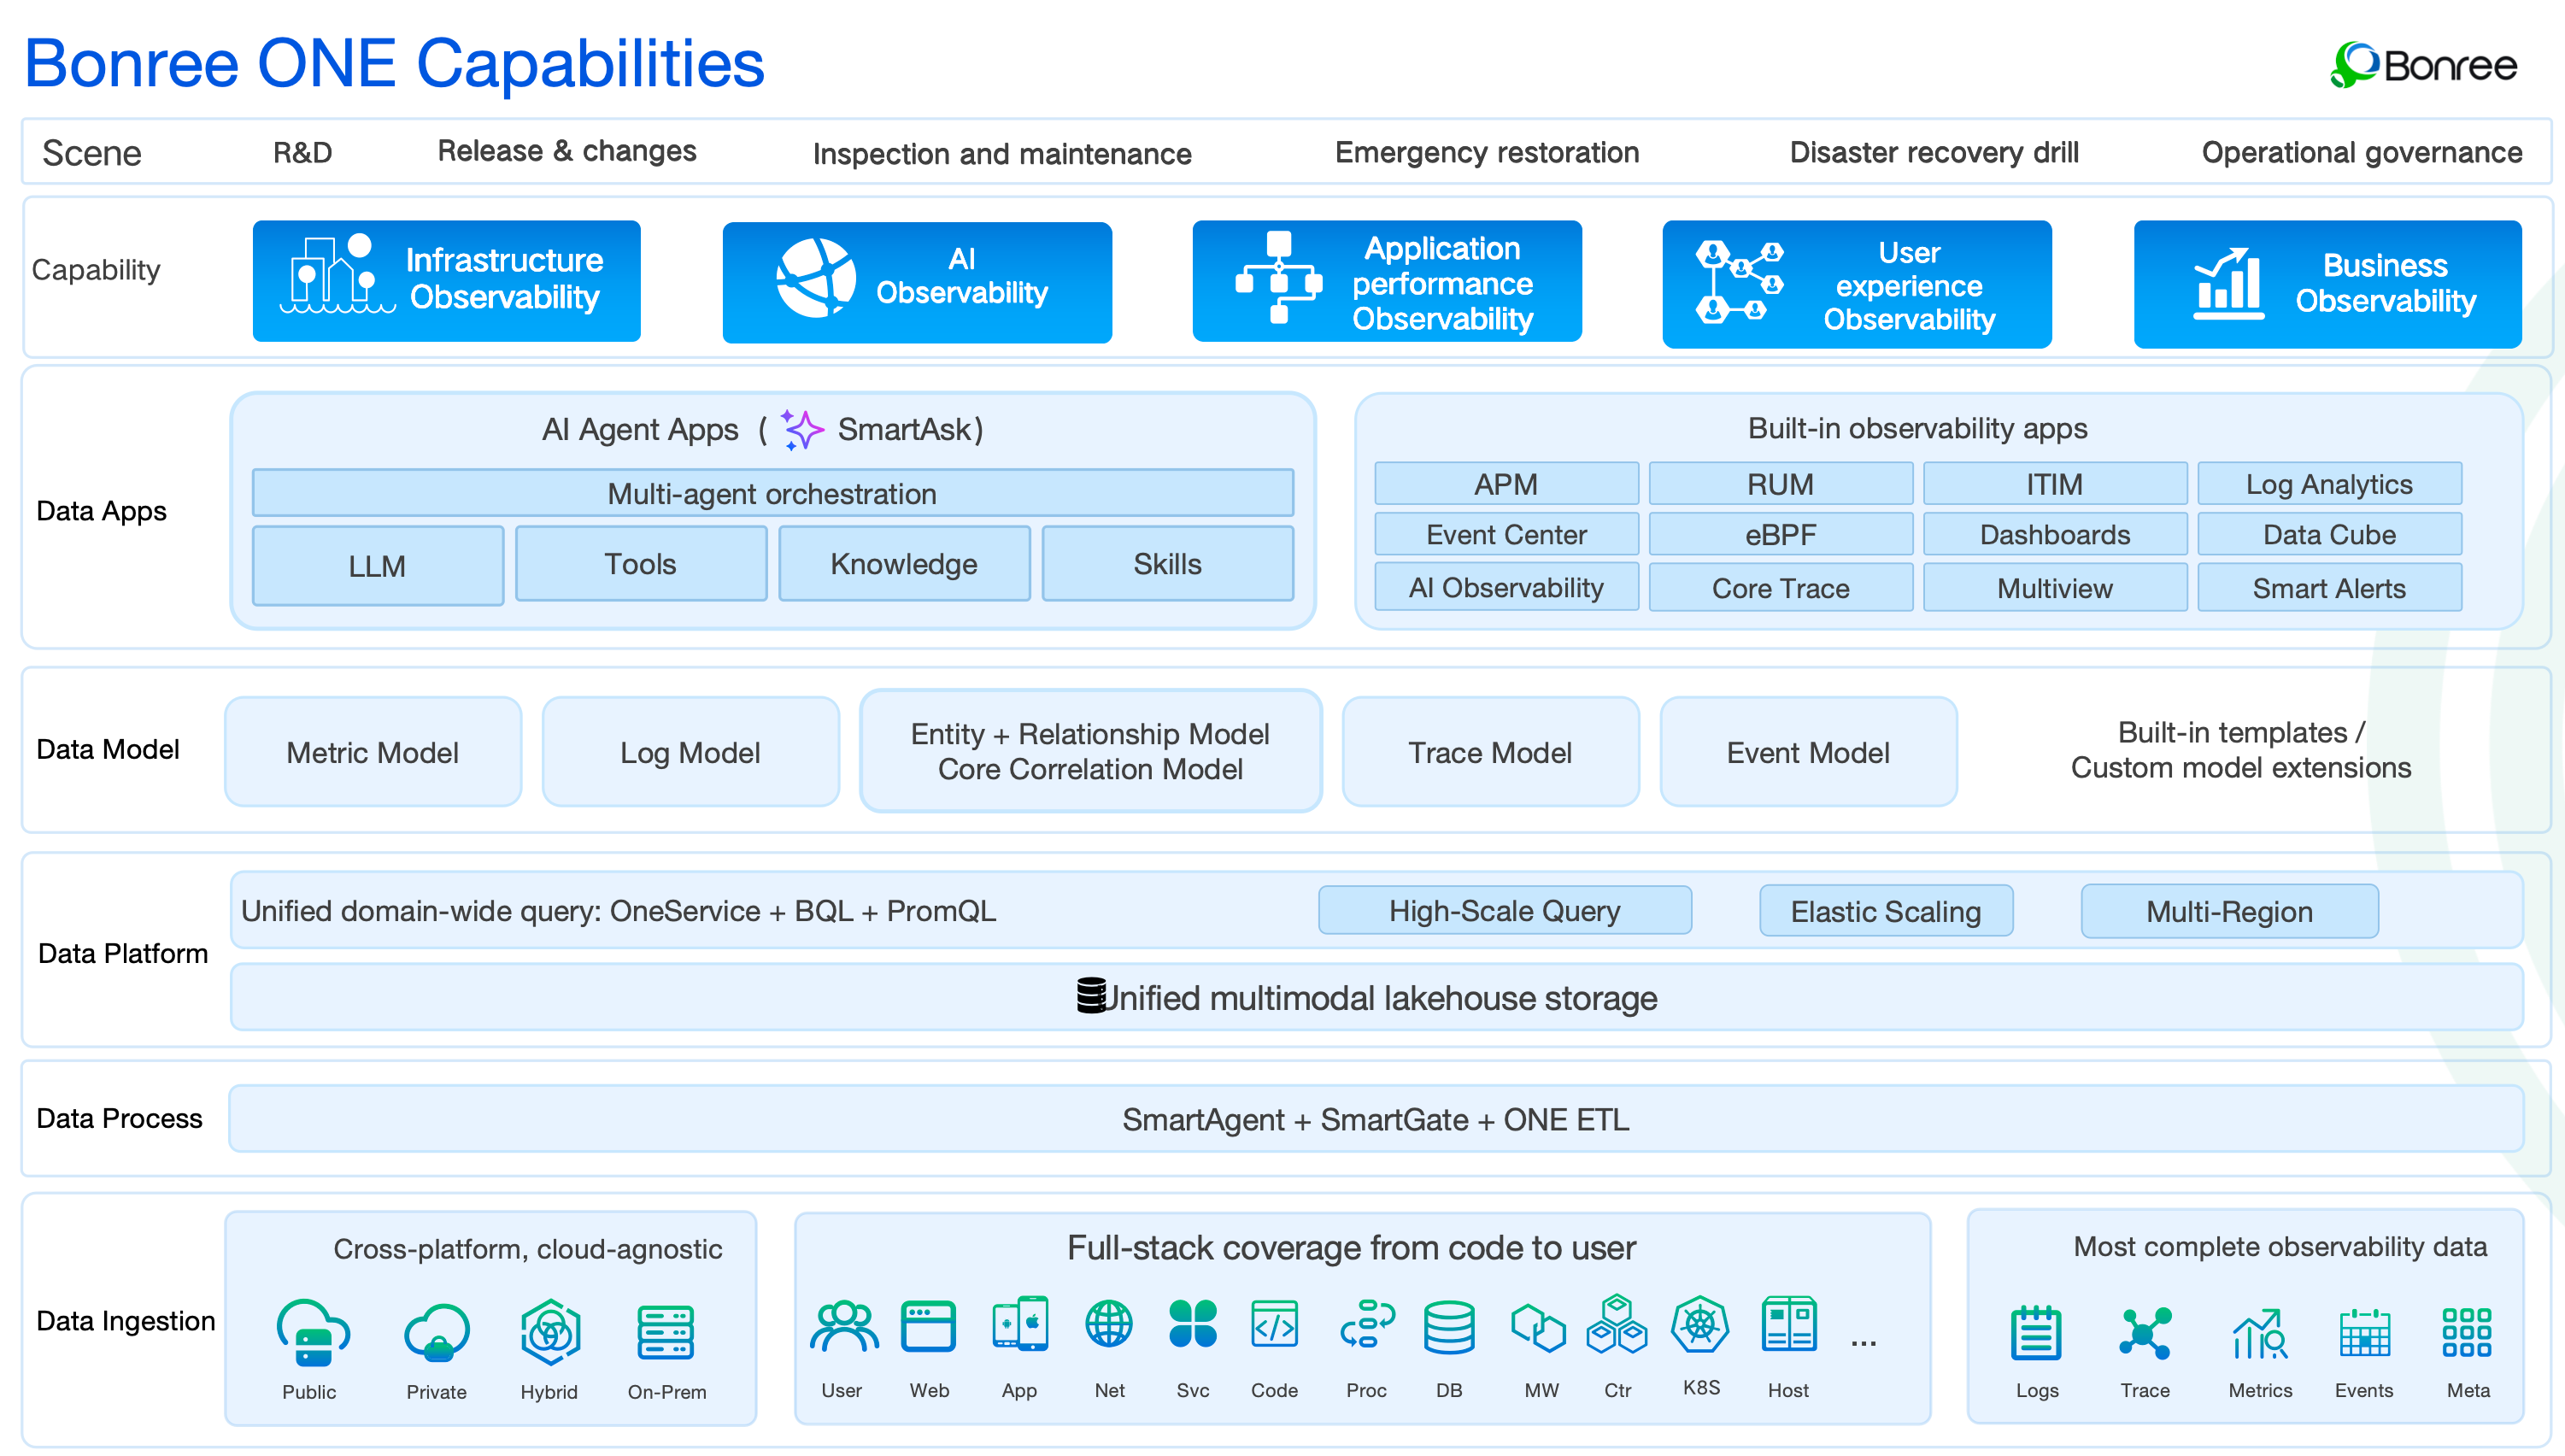Click the lakehouse storage database icon

click(x=1091, y=995)
